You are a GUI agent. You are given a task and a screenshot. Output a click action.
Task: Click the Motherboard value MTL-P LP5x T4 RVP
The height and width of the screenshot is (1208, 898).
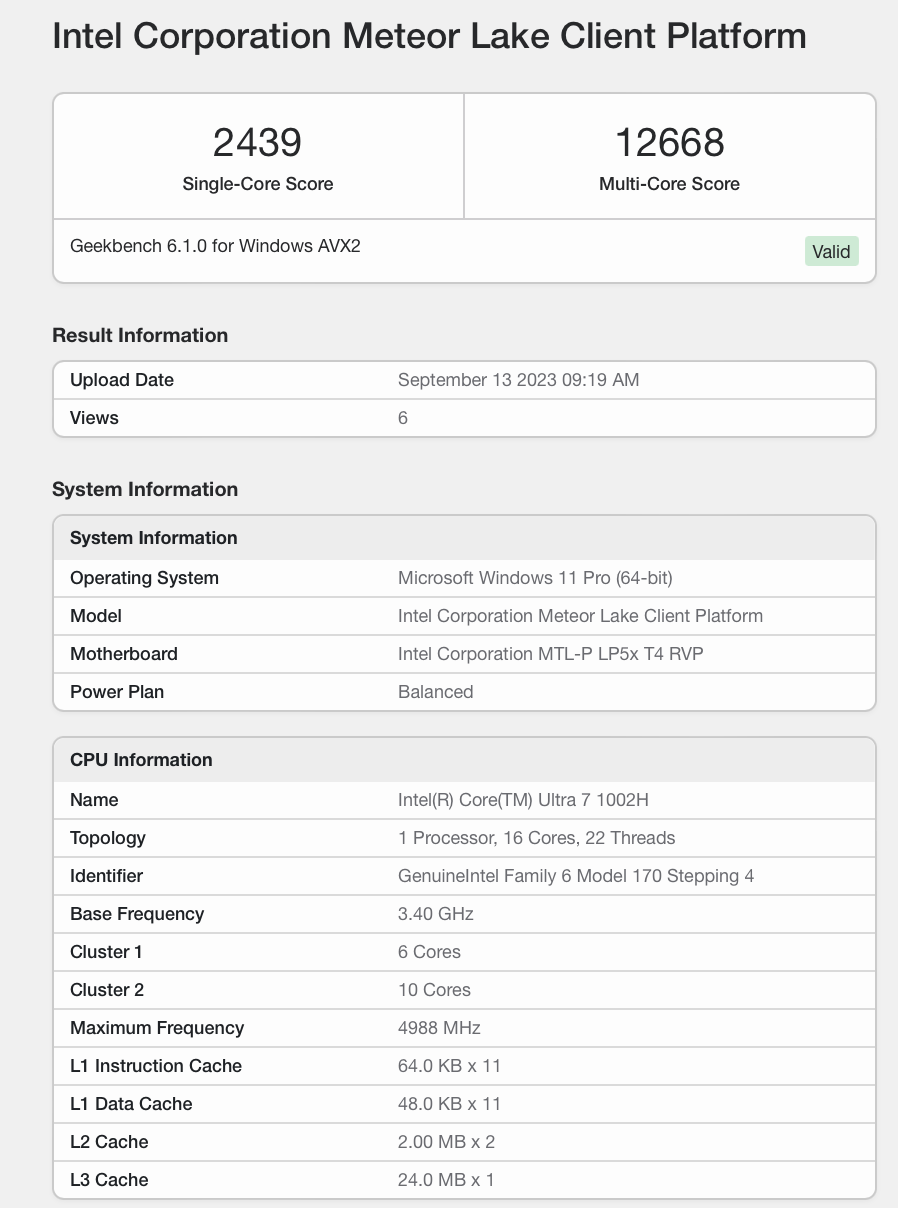click(555, 654)
